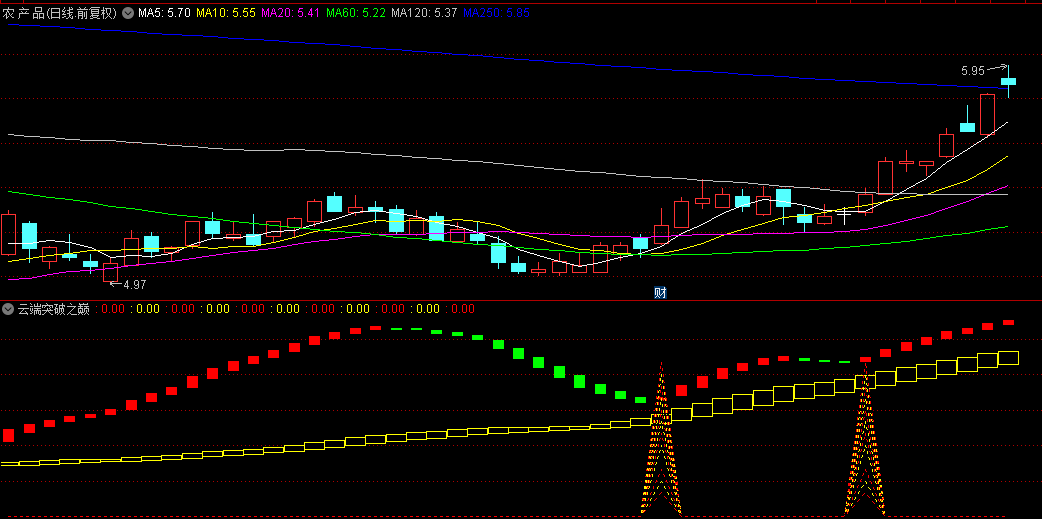1042x519 pixels.
Task: Click the MA250: 5.85 label
Action: pyautogui.click(x=496, y=13)
